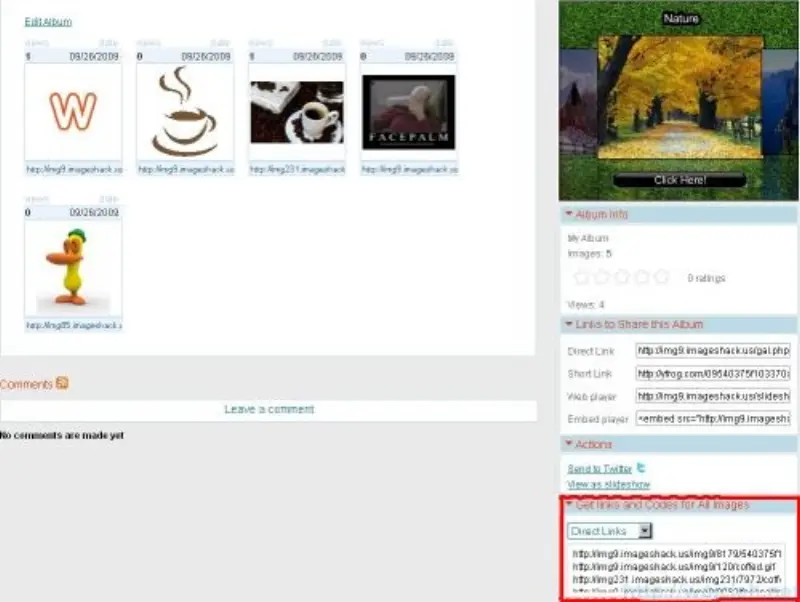Select the Short Link URL field
This screenshot has height=602, width=800.
pos(712,373)
